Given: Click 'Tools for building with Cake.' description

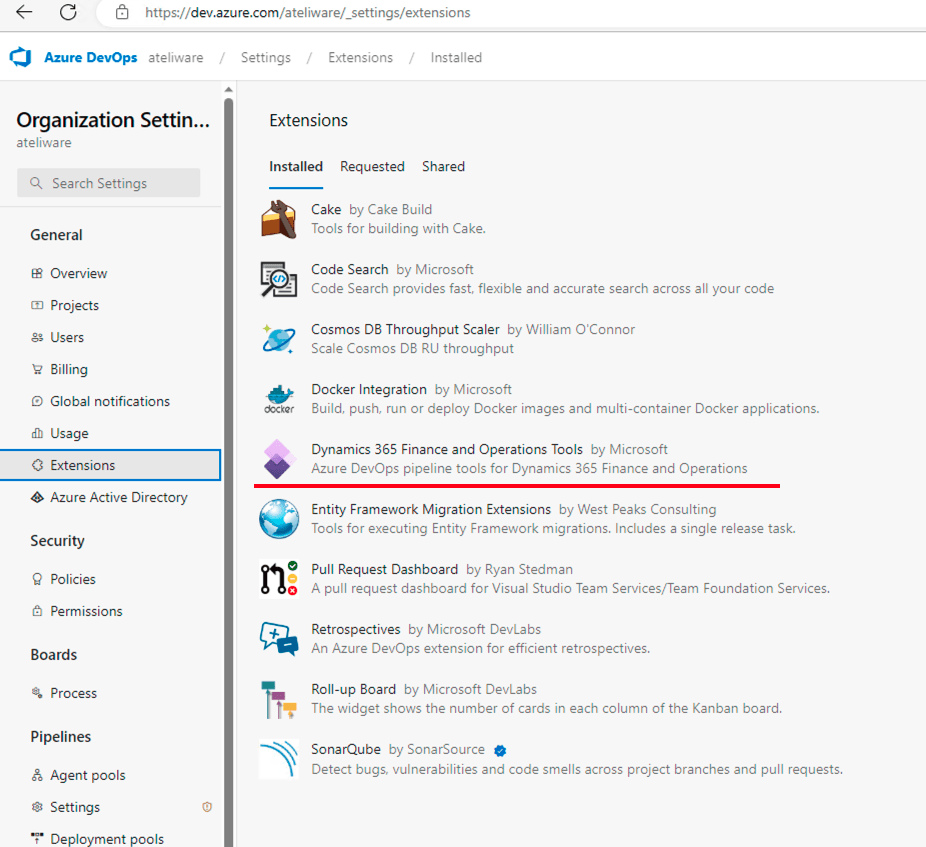Looking at the screenshot, I should pos(399,229).
